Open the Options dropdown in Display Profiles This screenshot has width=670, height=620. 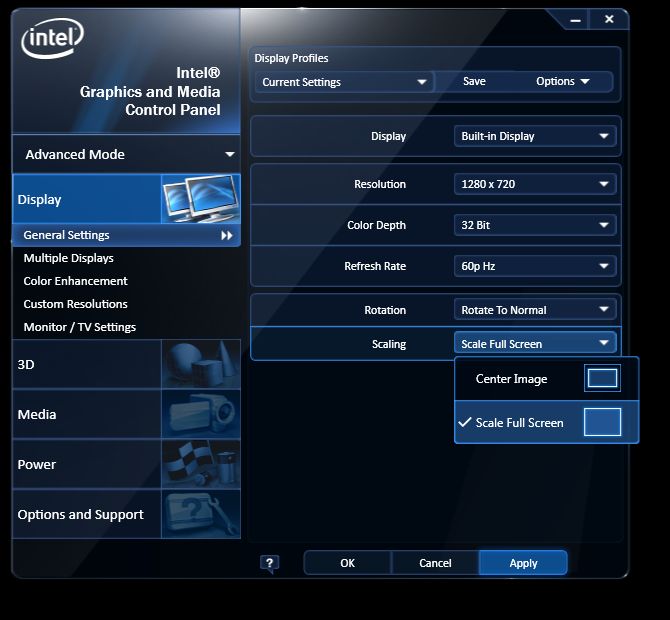click(x=562, y=81)
